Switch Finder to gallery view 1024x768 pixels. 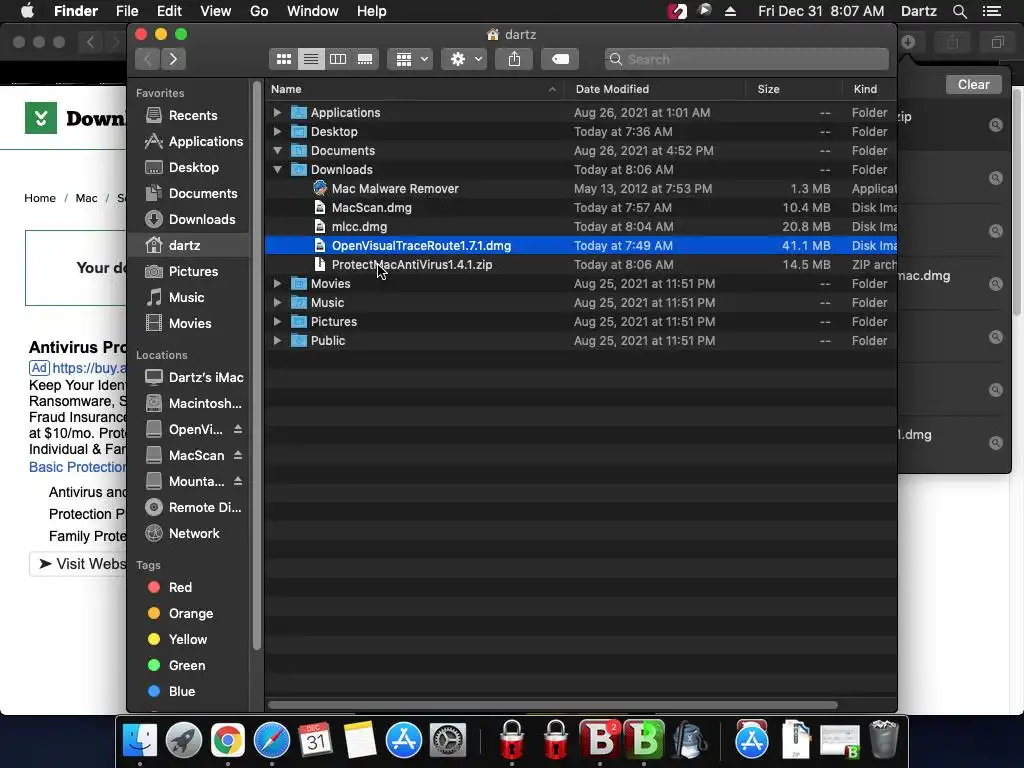click(365, 59)
